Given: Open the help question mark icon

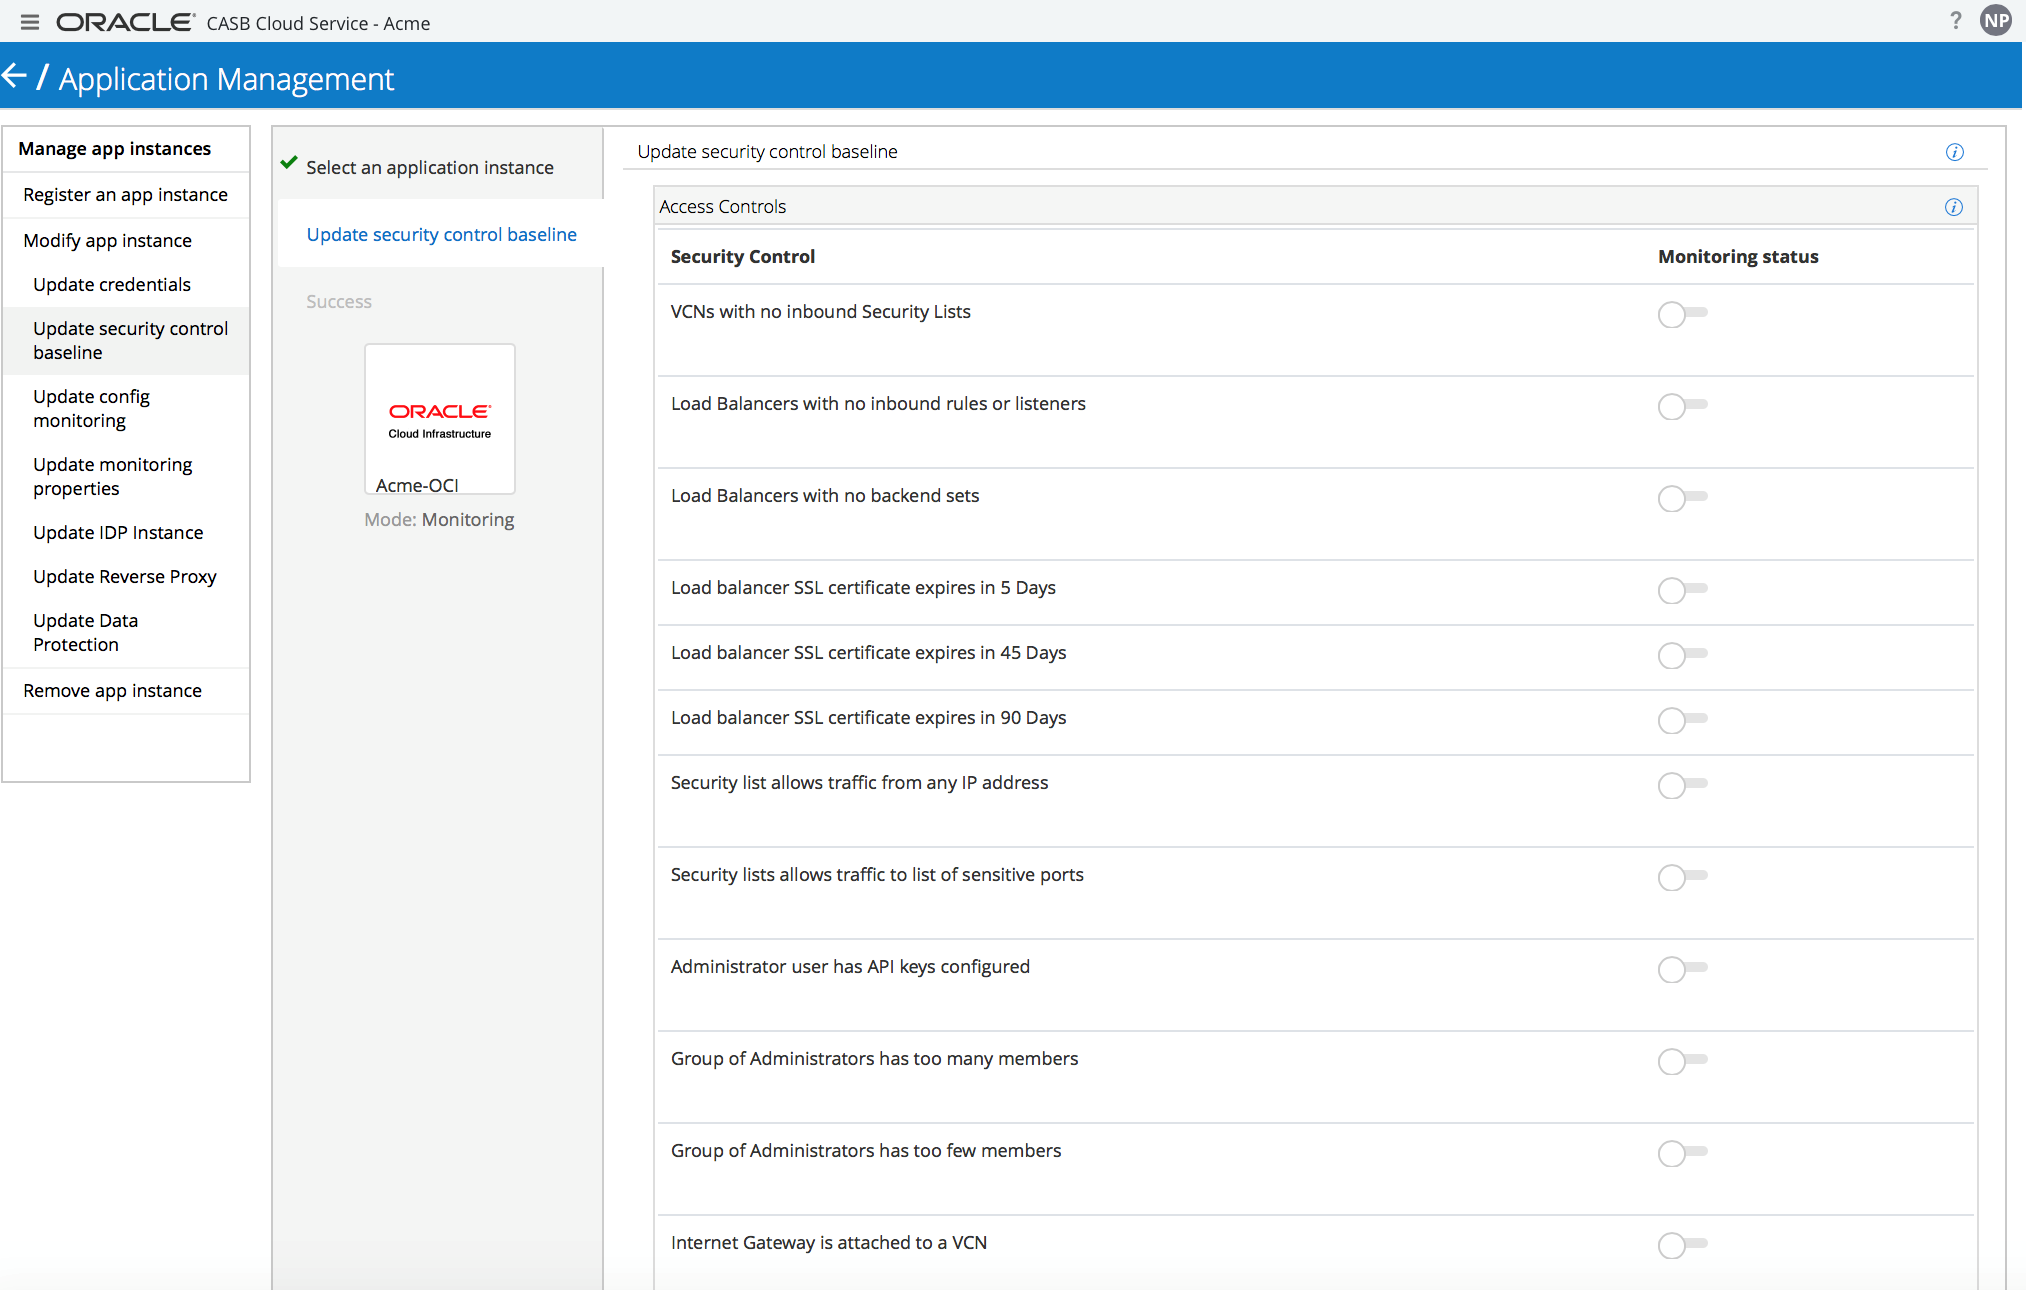Looking at the screenshot, I should coord(1955,21).
